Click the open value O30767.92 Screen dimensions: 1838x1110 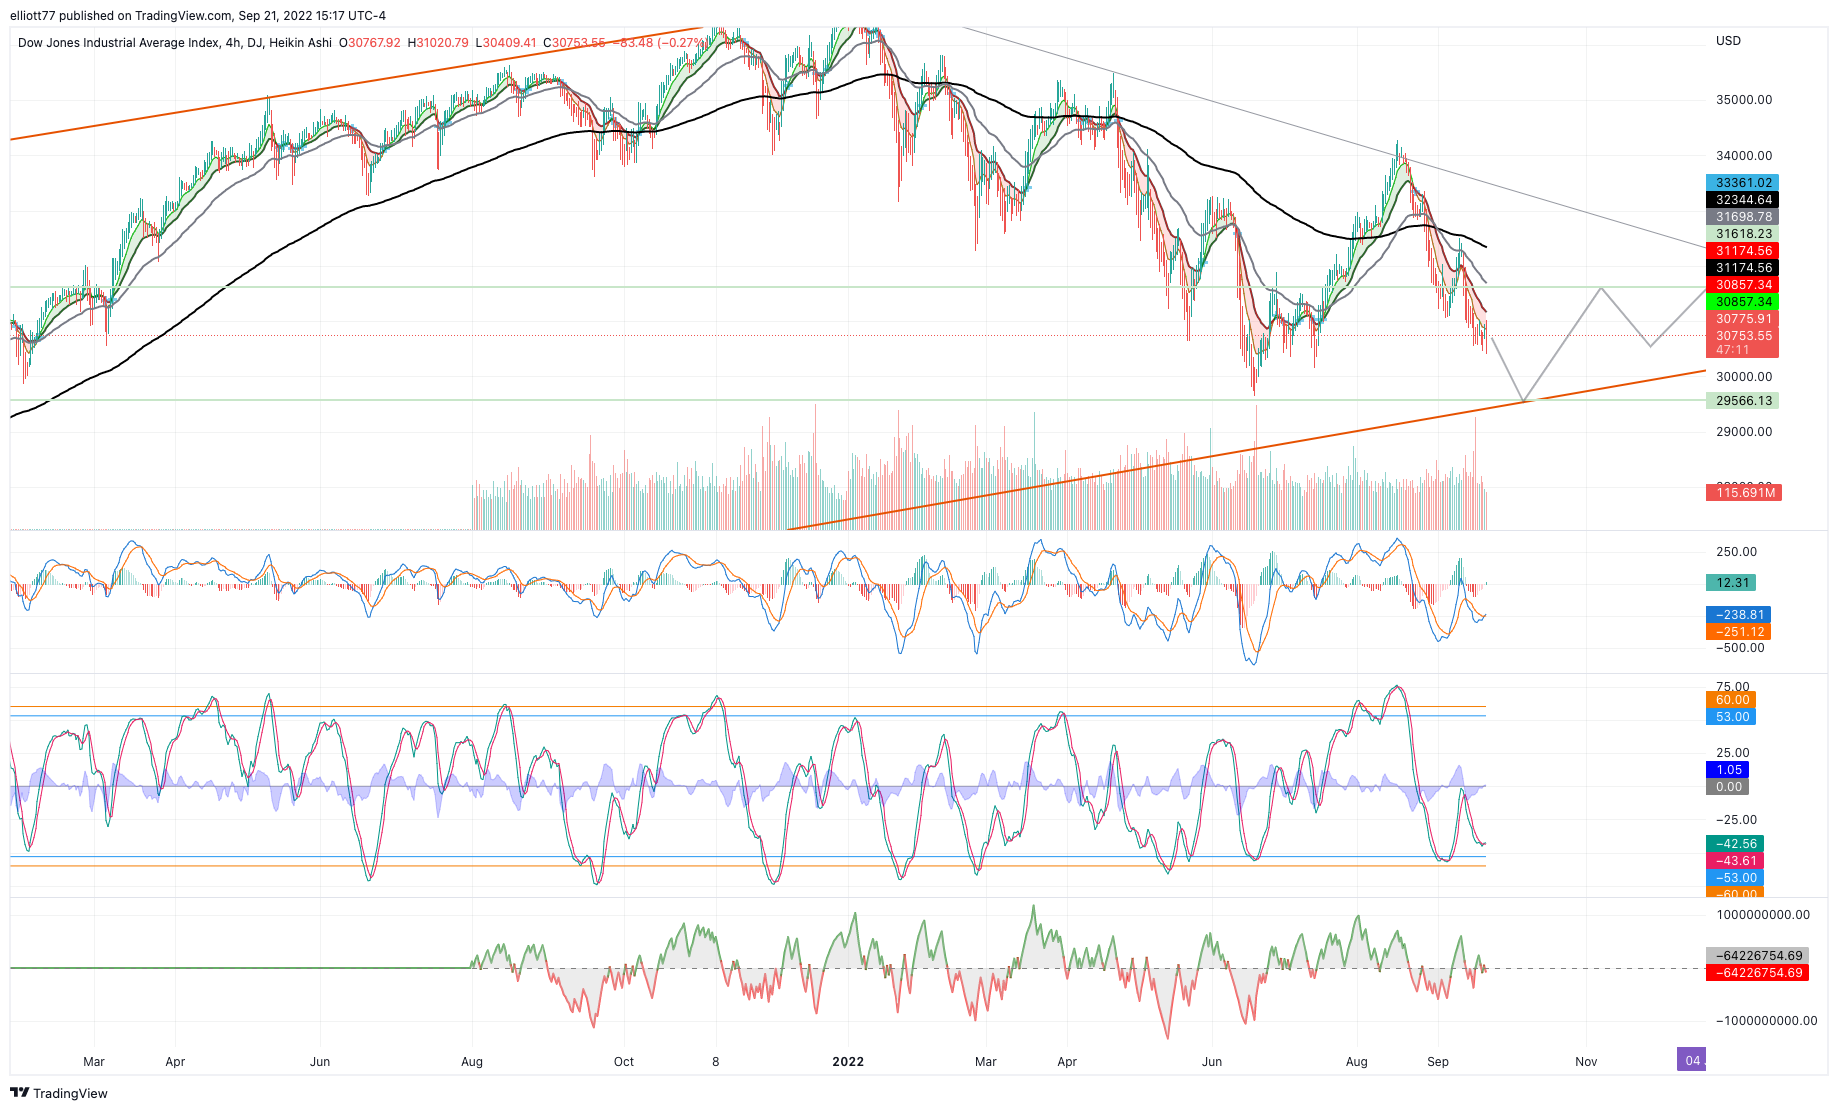coord(369,43)
